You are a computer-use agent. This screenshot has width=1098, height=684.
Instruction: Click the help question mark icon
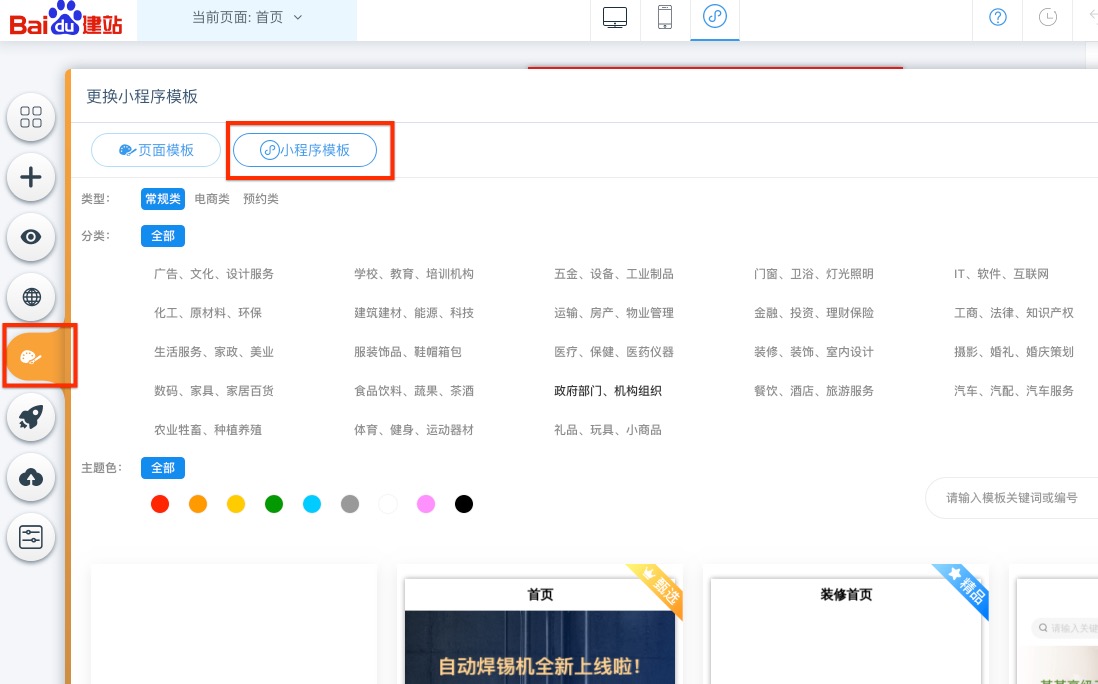997,18
